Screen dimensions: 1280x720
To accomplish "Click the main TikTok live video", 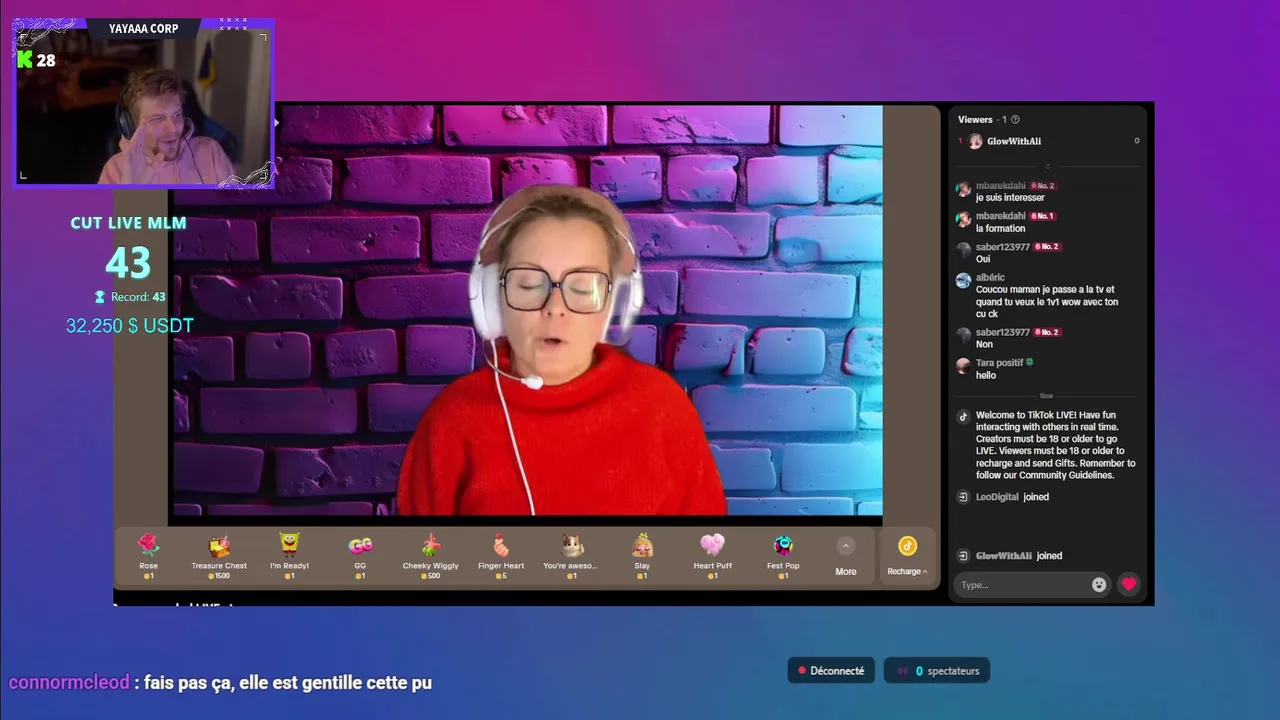I will [527, 311].
